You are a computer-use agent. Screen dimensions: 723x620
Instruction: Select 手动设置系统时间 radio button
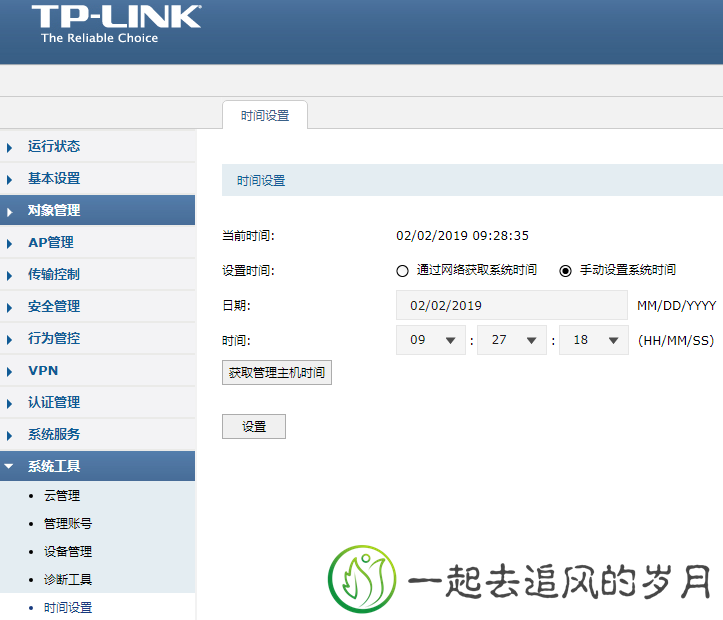click(x=565, y=271)
